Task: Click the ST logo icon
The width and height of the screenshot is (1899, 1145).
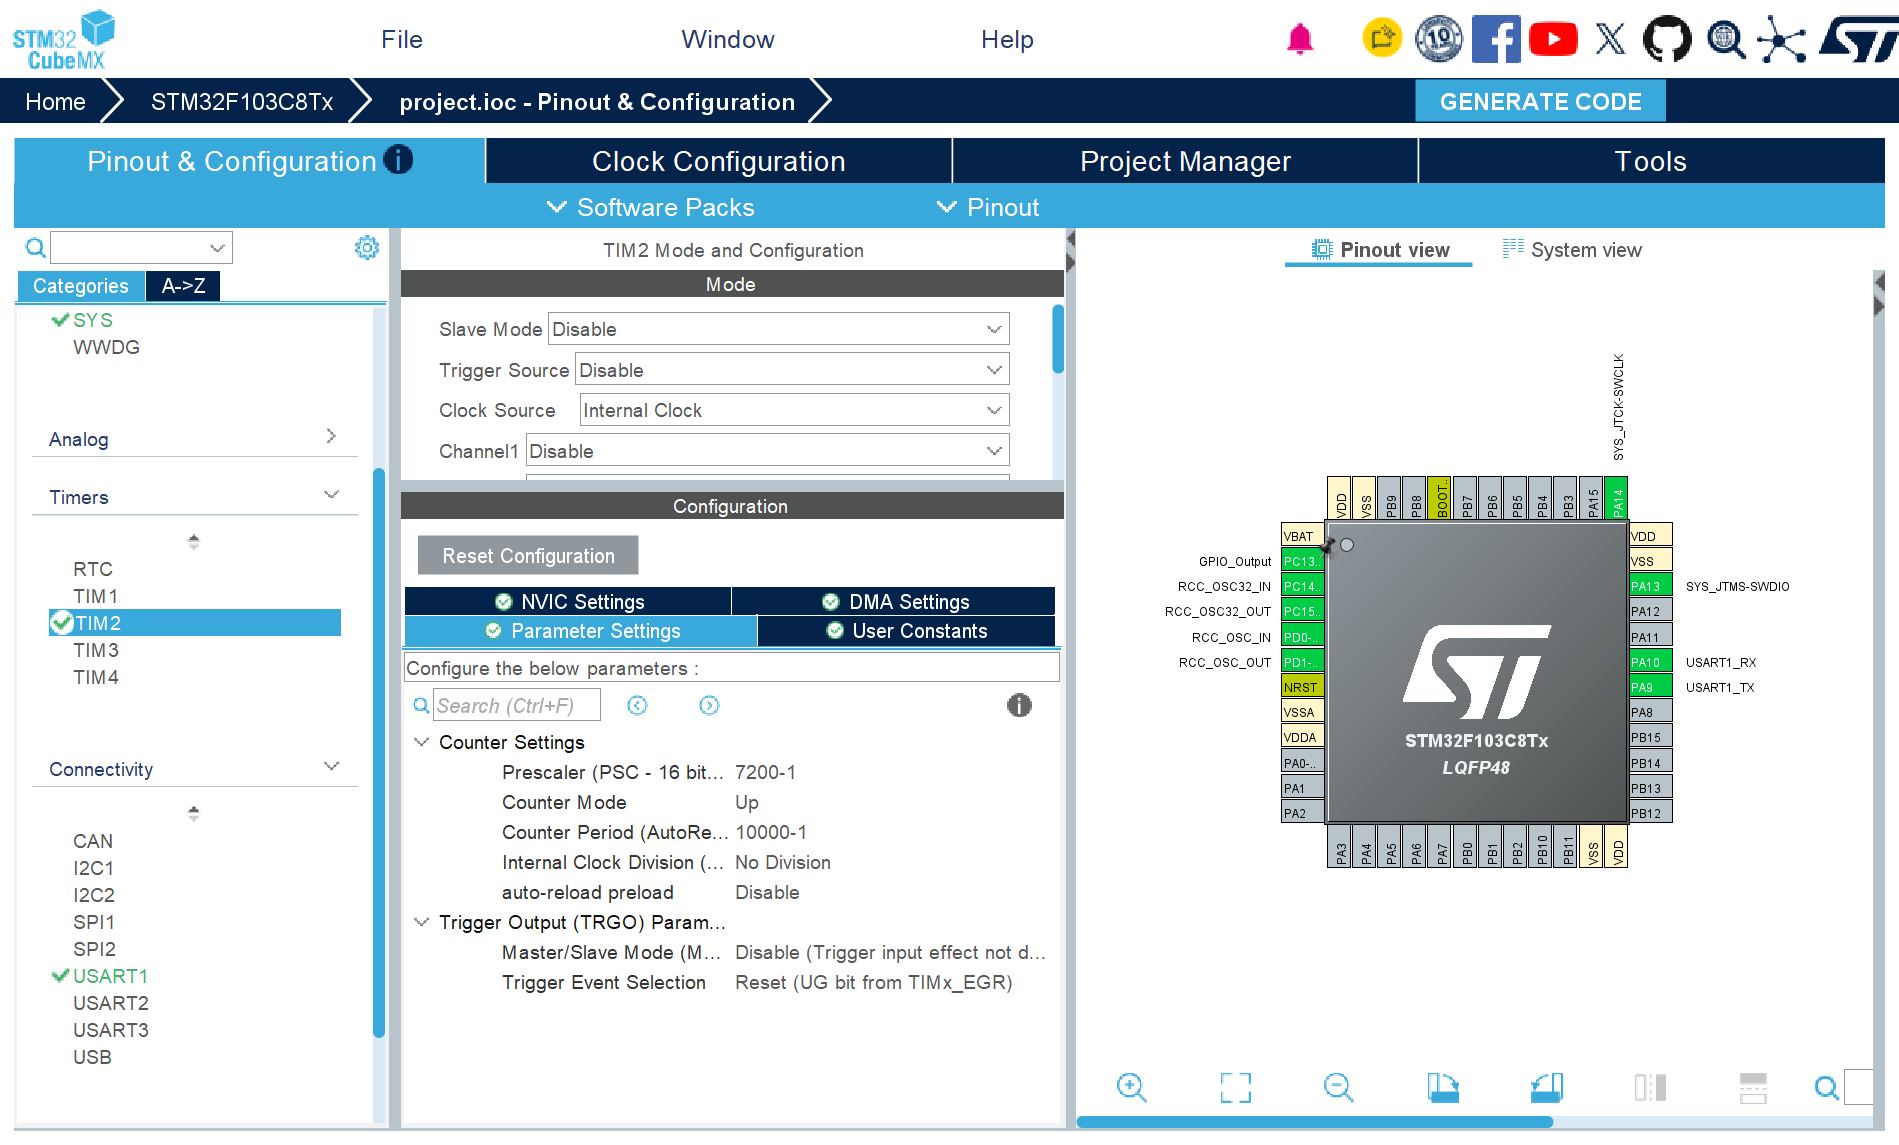Action: (1858, 39)
